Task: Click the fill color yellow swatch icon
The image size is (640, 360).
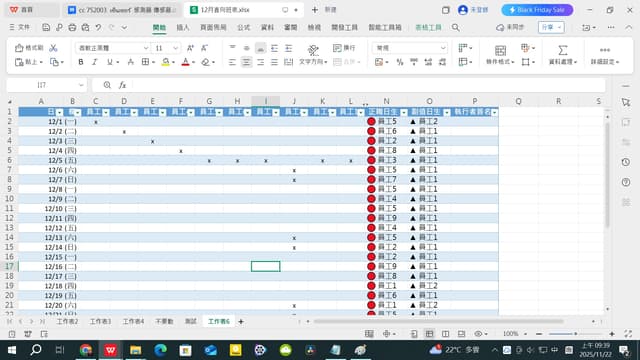Action: (165, 62)
